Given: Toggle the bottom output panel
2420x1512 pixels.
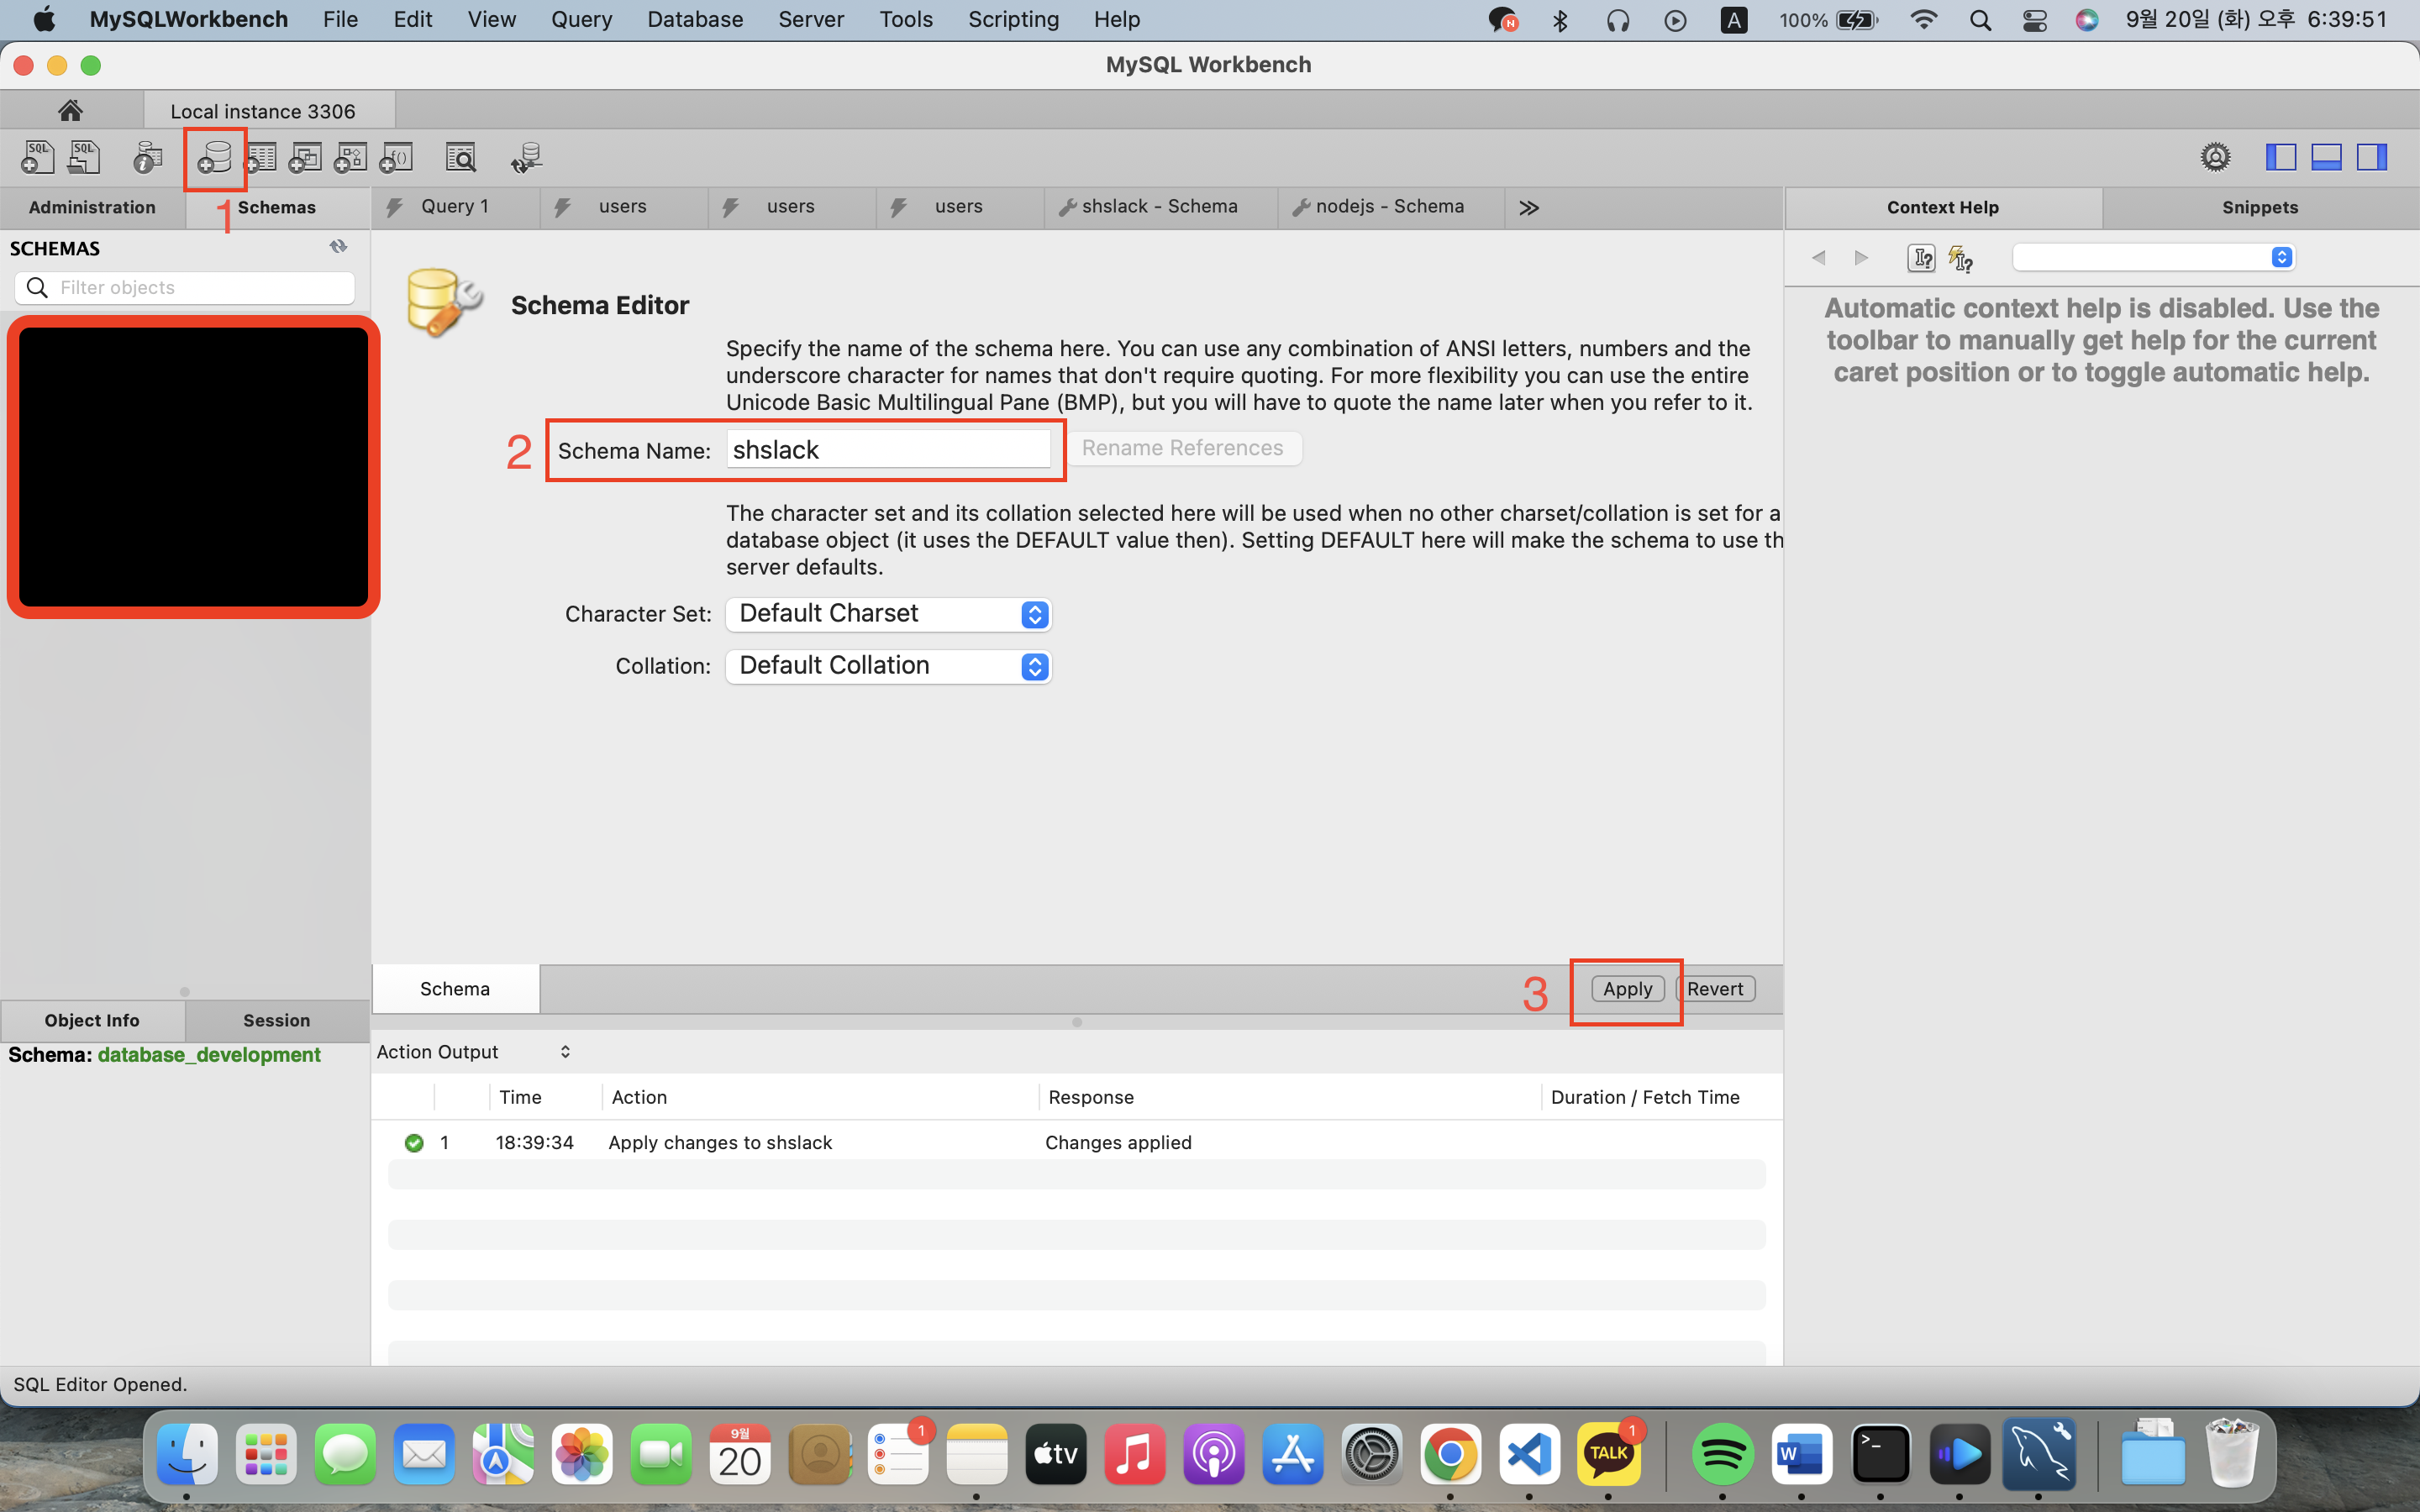Looking at the screenshot, I should (2326, 157).
